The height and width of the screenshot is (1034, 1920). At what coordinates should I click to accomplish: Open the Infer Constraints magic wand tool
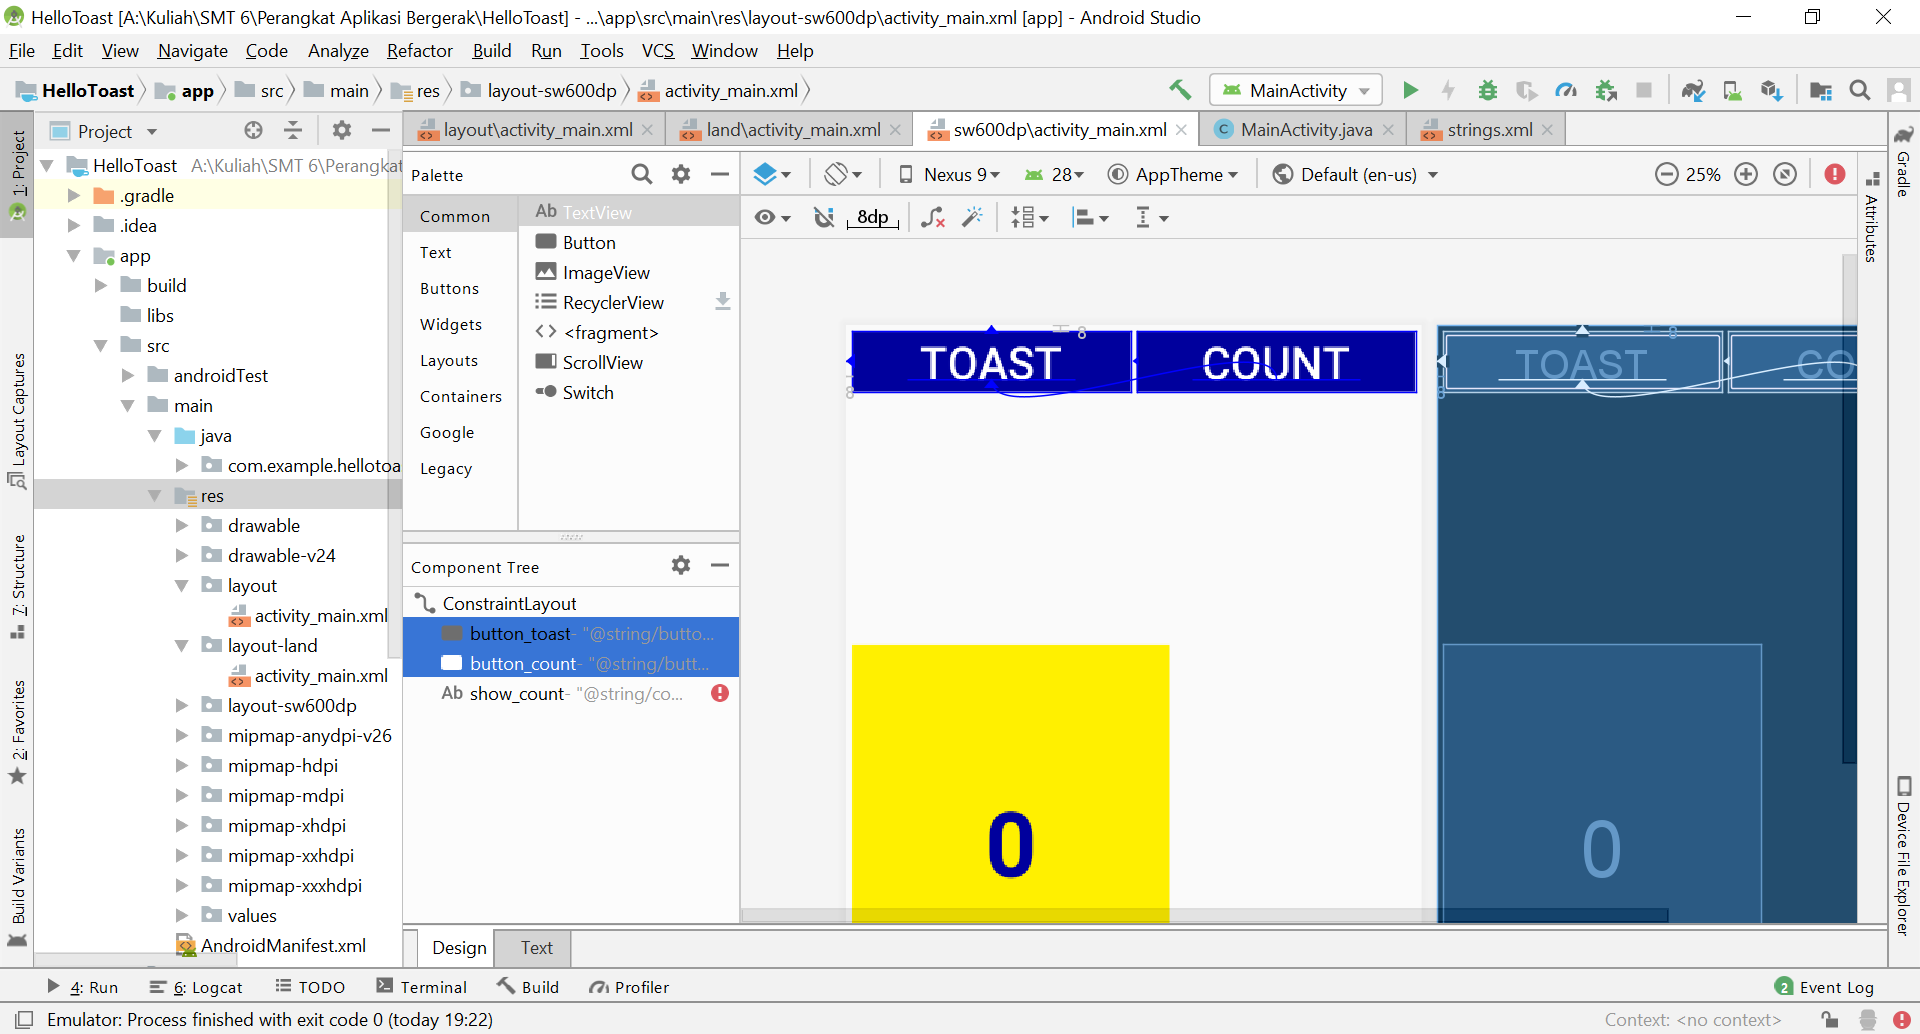tap(972, 217)
